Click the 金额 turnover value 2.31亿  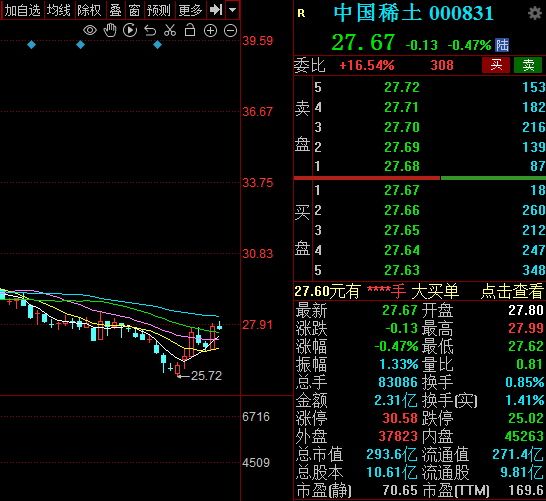396,400
